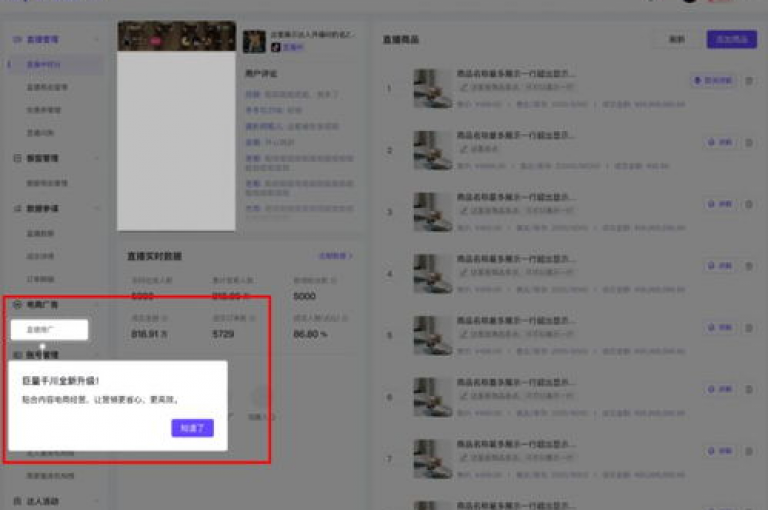Screen dimensions: 768x510
Task: Click edit pencil icon on product row 1
Action: pos(463,87)
